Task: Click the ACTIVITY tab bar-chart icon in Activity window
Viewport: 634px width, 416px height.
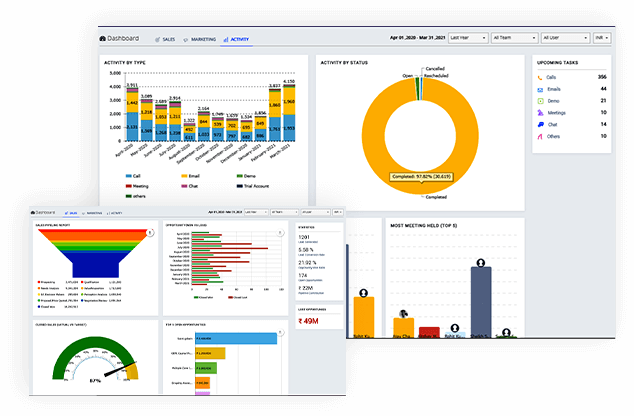Action: [226, 39]
